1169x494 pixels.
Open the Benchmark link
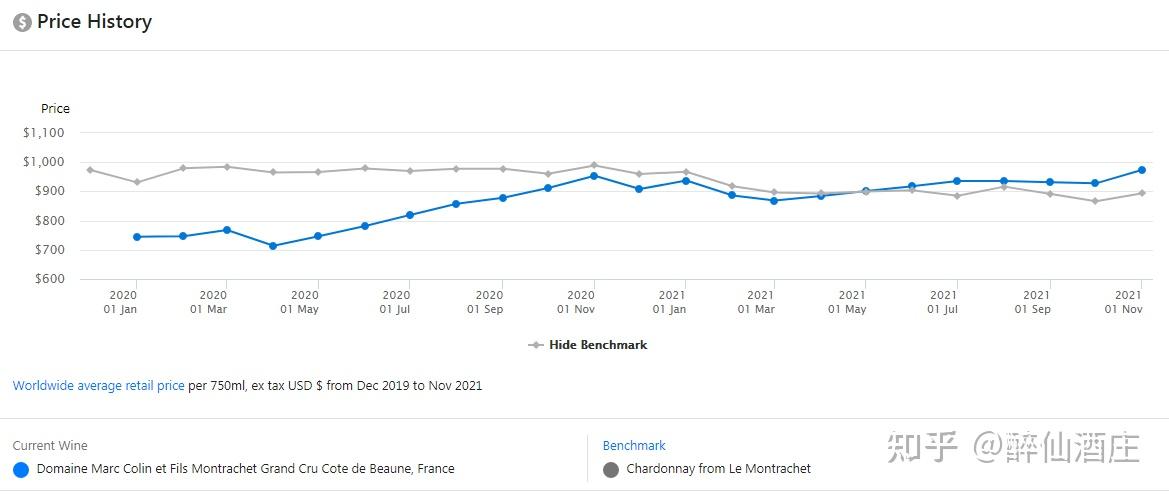(x=634, y=445)
